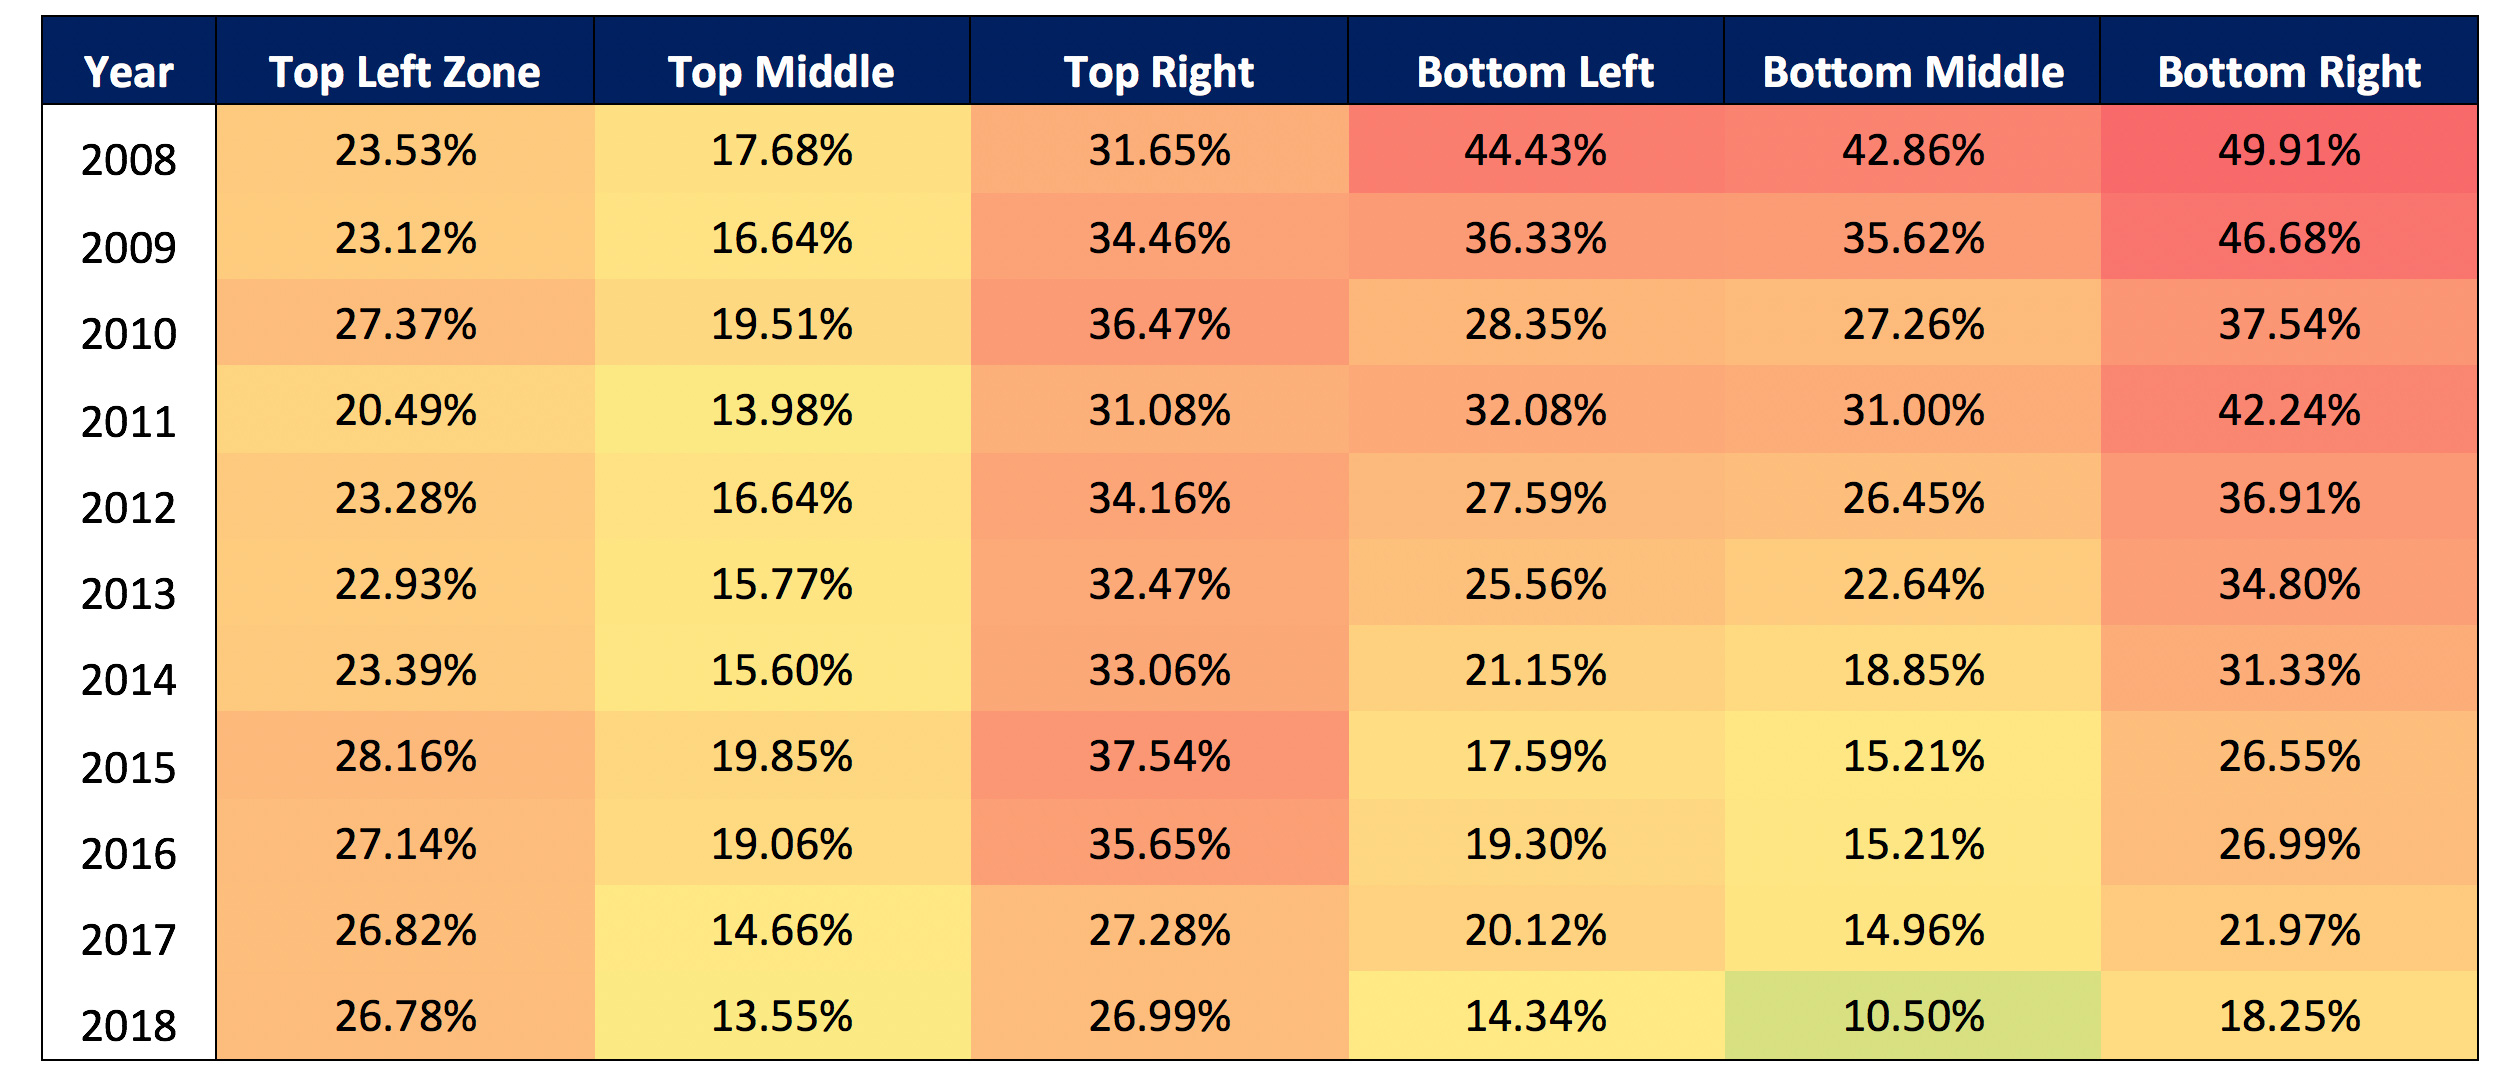This screenshot has width=2519, height=1076.
Task: Click the 46.68% Bottom Right cell
Action: (2288, 238)
